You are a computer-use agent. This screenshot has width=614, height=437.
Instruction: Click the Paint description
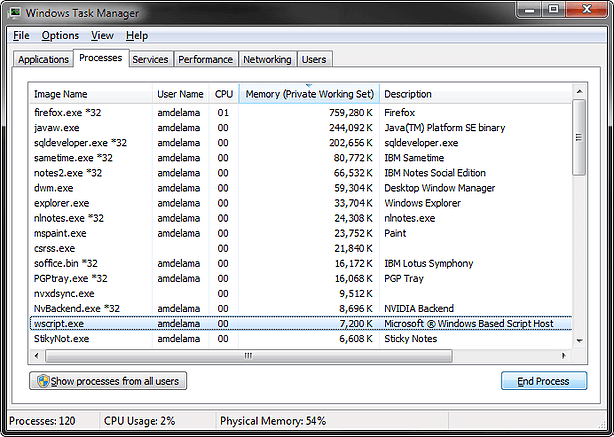coord(395,233)
